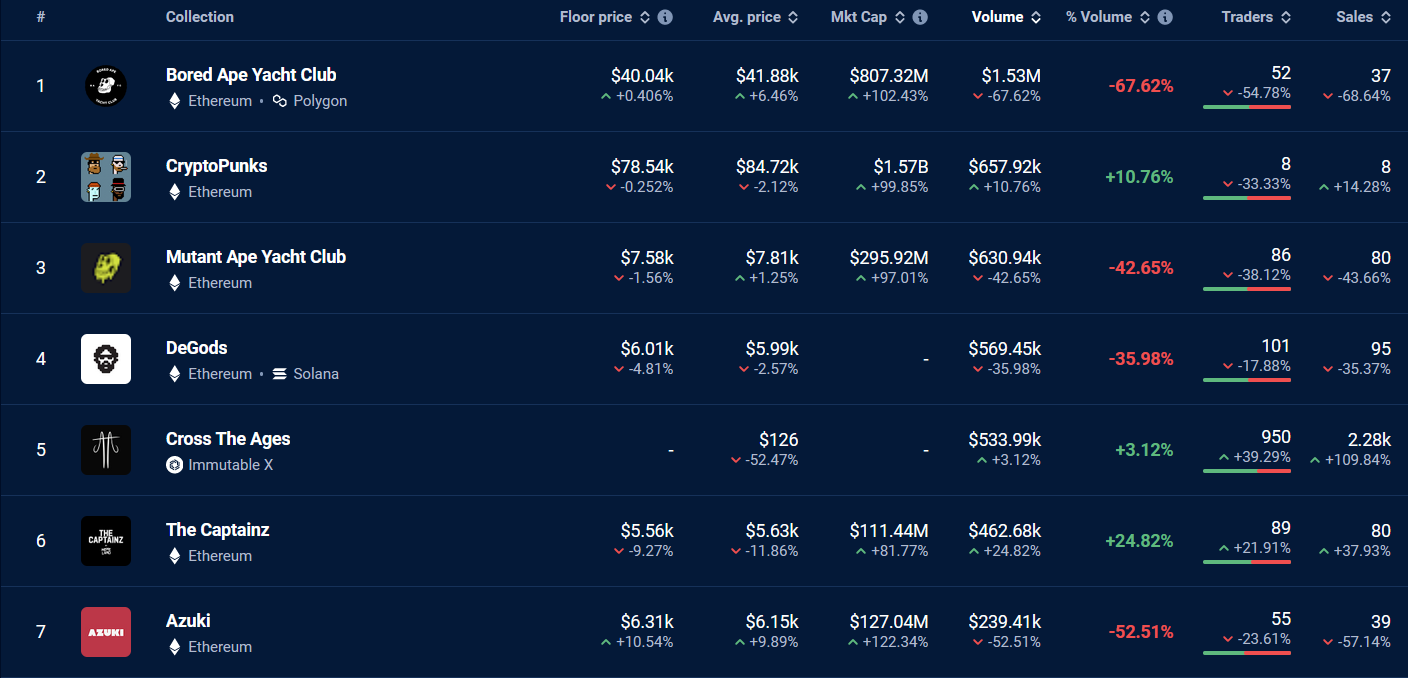The width and height of the screenshot is (1408, 678).
Task: Open the Bored Ape Yacht Club logo
Action: [106, 86]
